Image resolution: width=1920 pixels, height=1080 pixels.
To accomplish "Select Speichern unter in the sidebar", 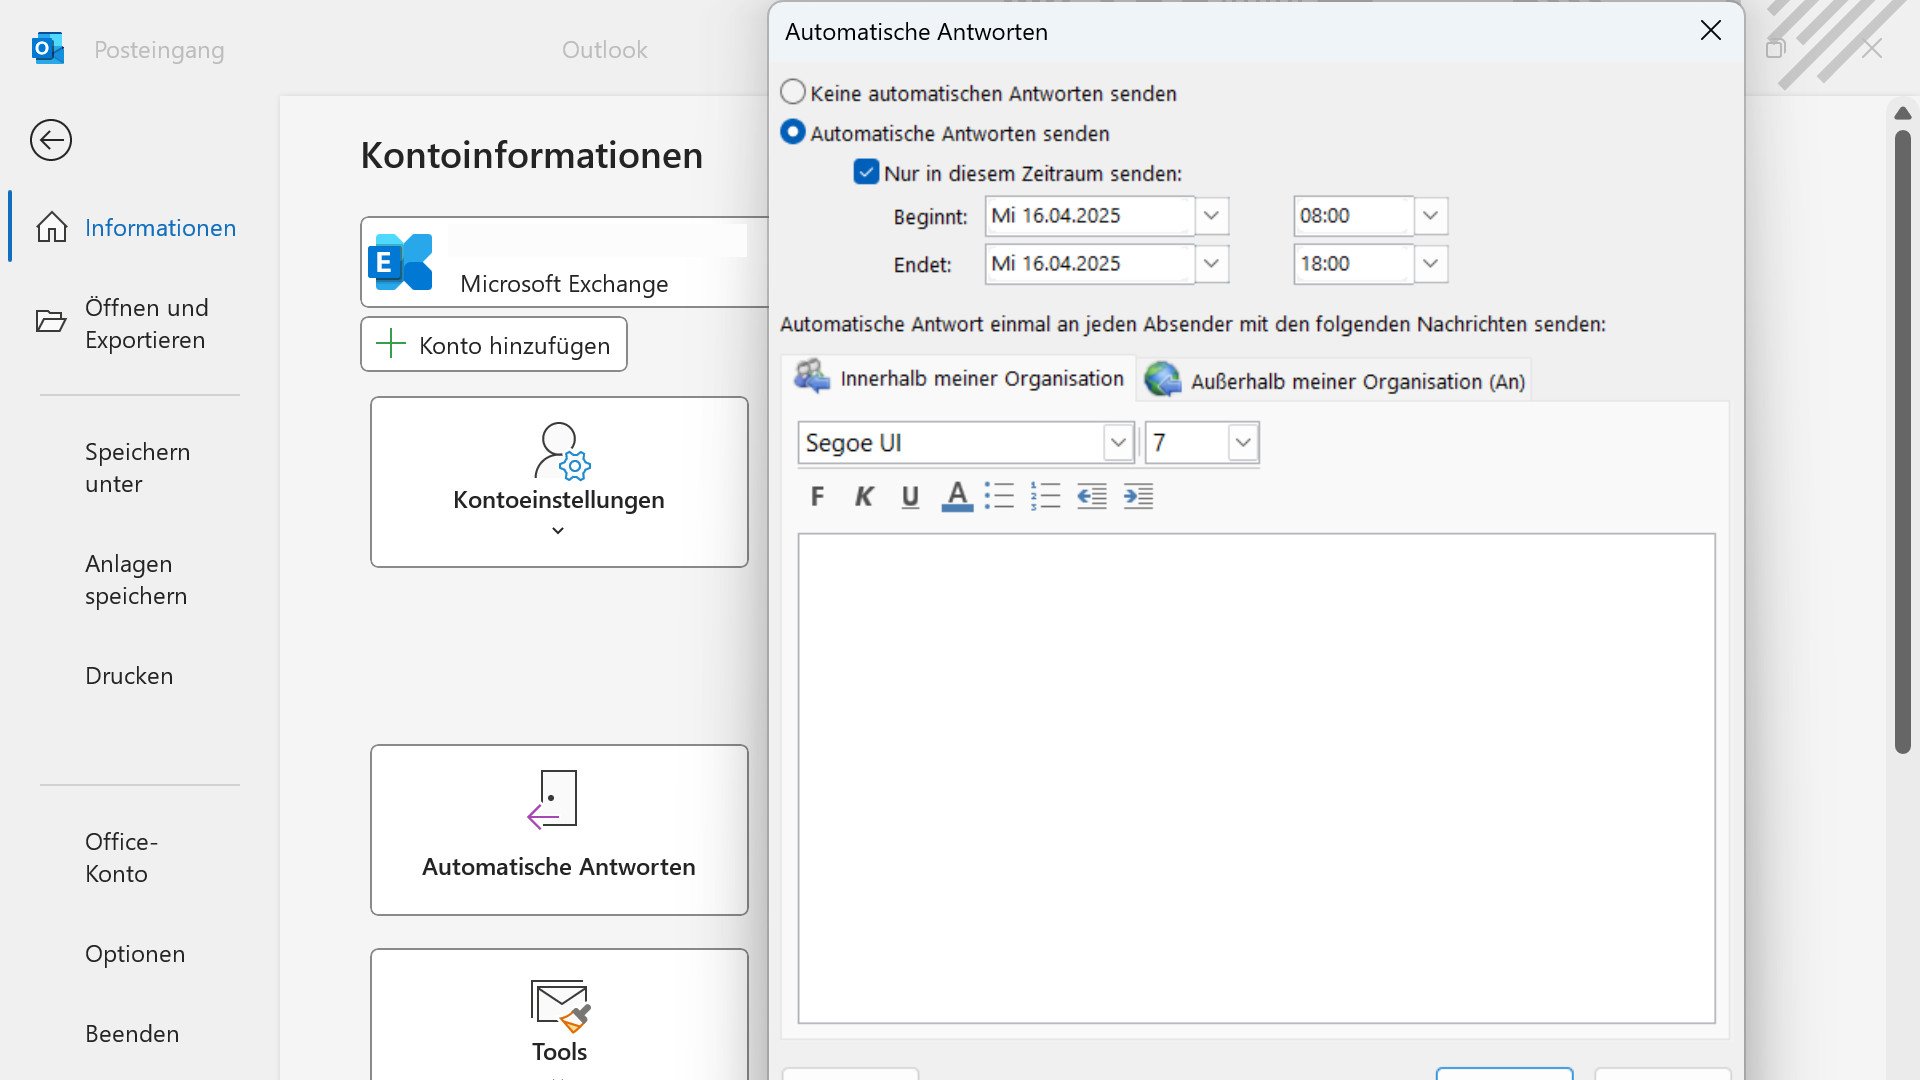I will (x=138, y=467).
